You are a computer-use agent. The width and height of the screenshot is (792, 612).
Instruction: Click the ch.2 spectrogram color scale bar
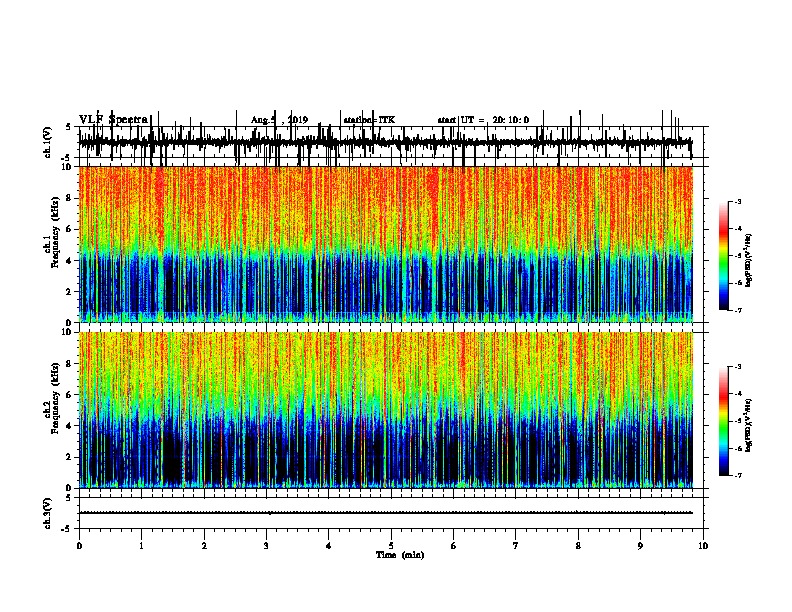724,421
